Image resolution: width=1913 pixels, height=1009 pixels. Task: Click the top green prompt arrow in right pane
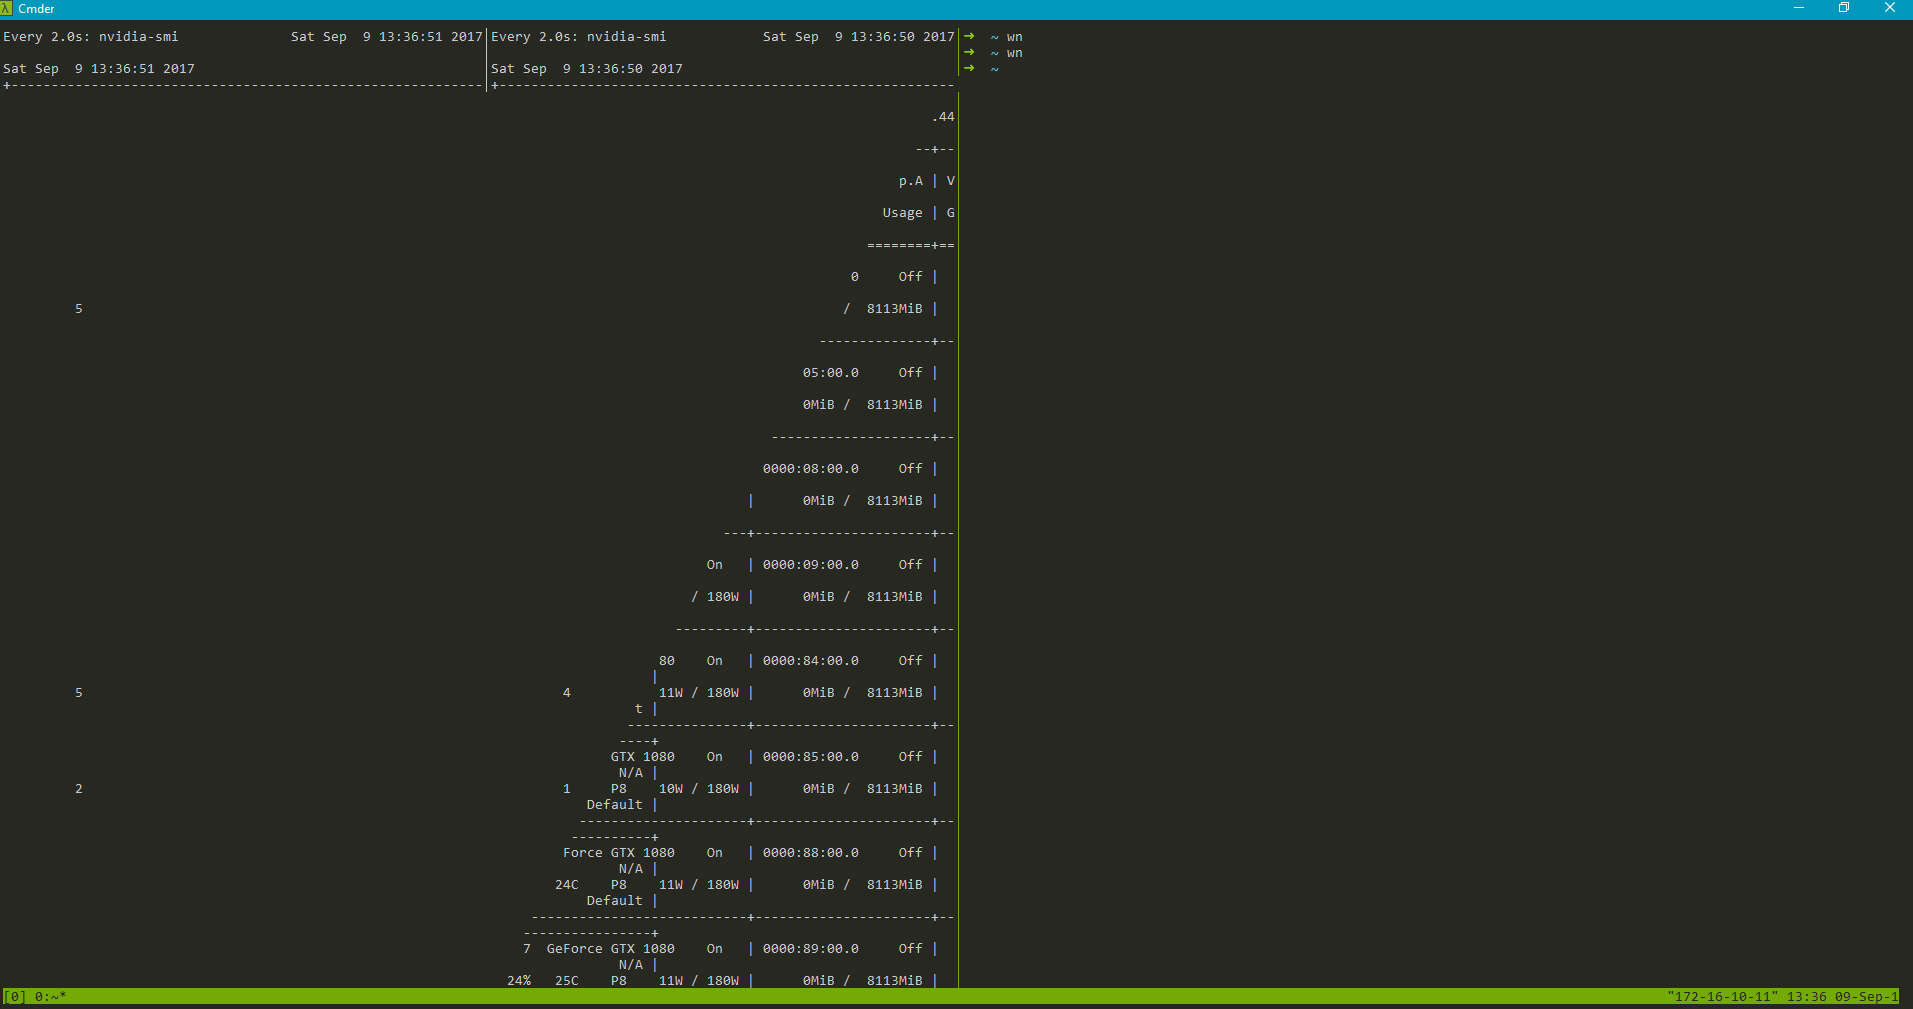tap(968, 36)
